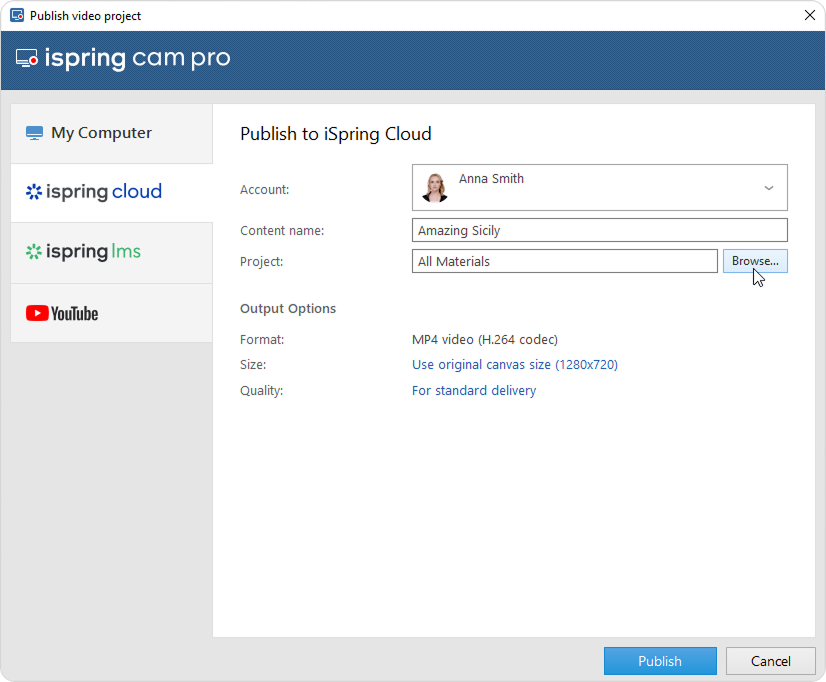
Task: Open the account selector showing Anna Smith
Action: point(598,188)
